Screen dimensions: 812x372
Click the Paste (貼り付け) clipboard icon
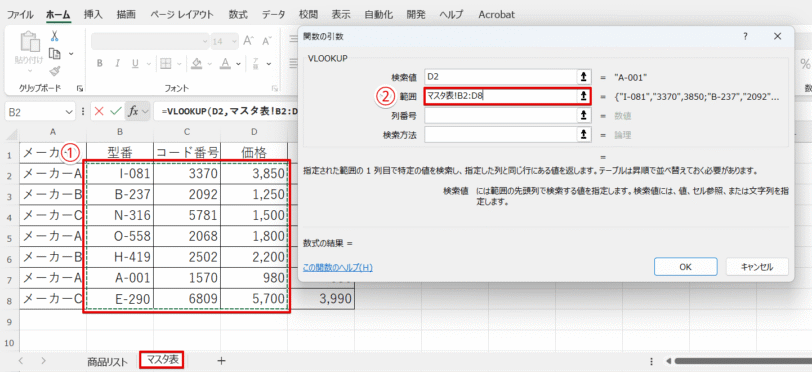coord(29,42)
